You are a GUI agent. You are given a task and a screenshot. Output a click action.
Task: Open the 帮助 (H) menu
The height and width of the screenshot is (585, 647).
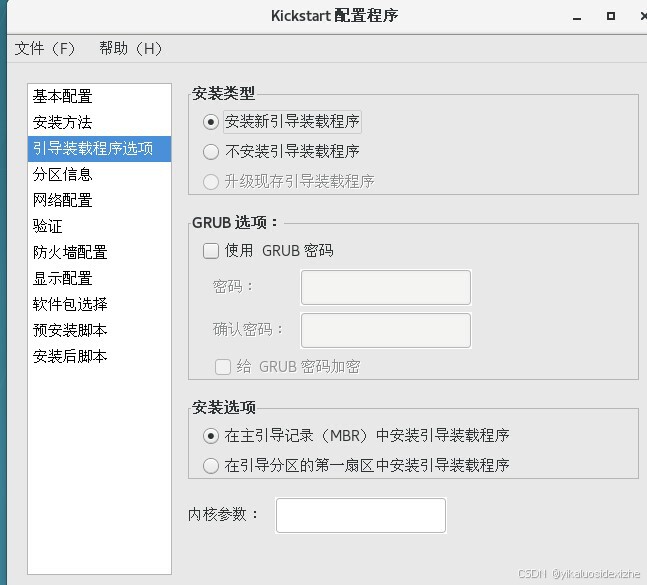tap(130, 49)
